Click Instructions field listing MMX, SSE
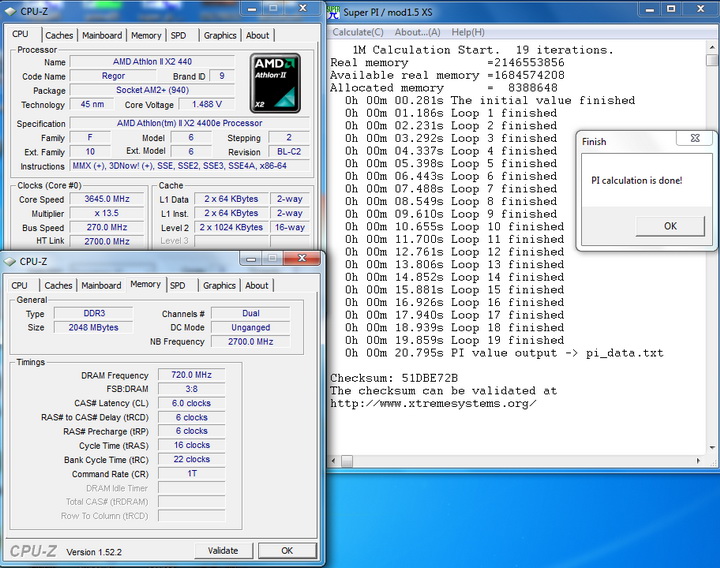720x568 pixels. pyautogui.click(x=190, y=166)
